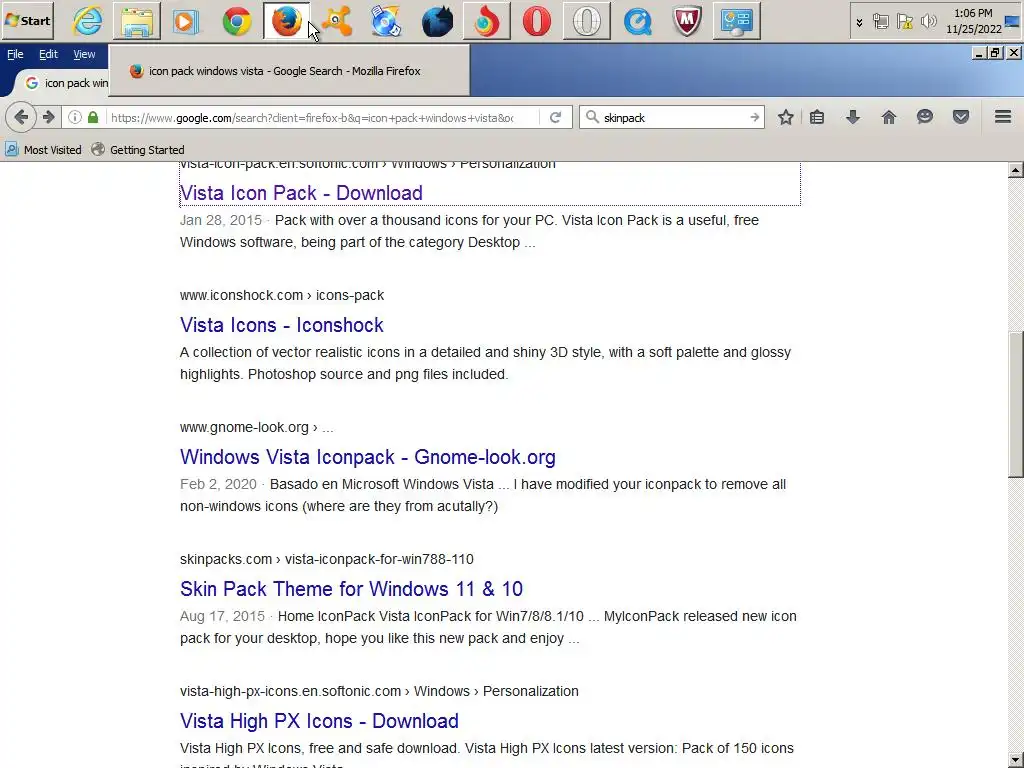
Task: Open Avast Secure Browser taskbar icon
Action: point(337,21)
